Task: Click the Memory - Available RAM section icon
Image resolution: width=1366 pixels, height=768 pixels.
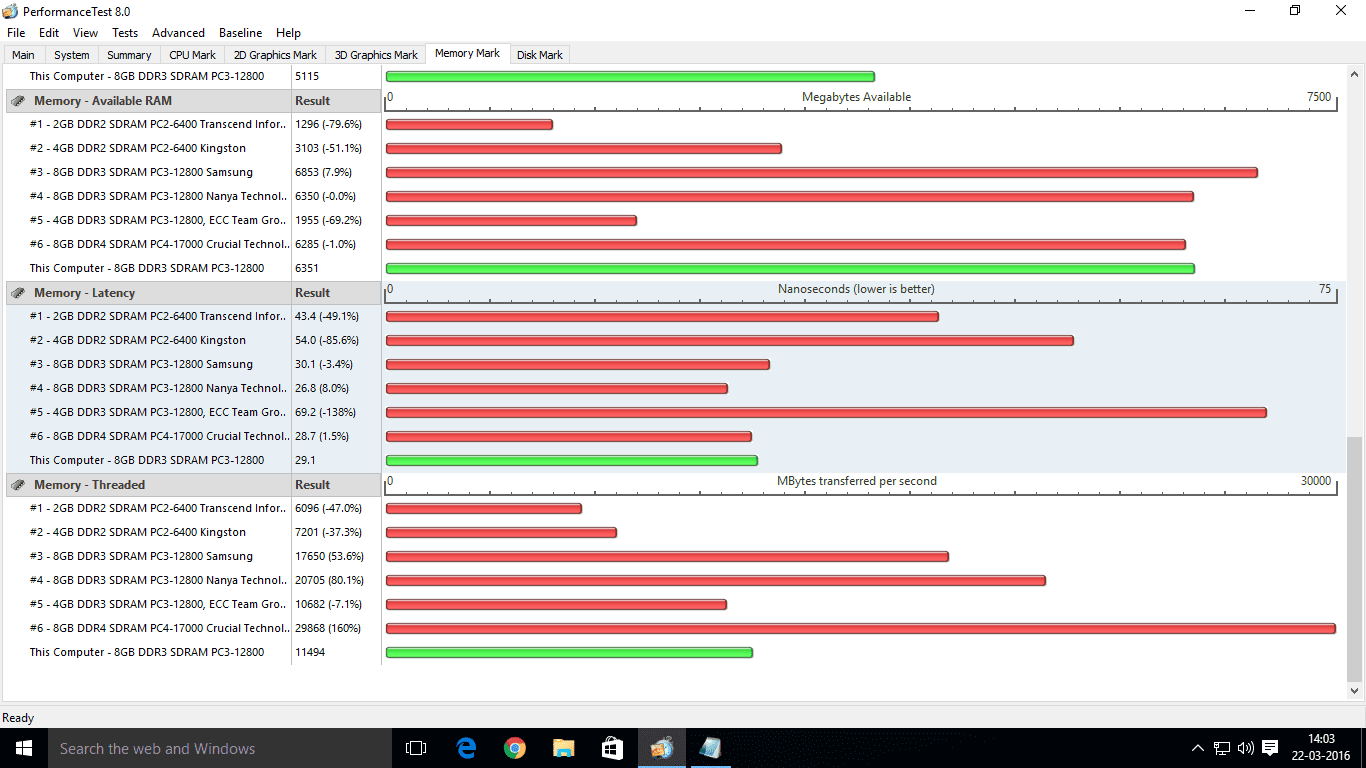Action: tap(18, 101)
